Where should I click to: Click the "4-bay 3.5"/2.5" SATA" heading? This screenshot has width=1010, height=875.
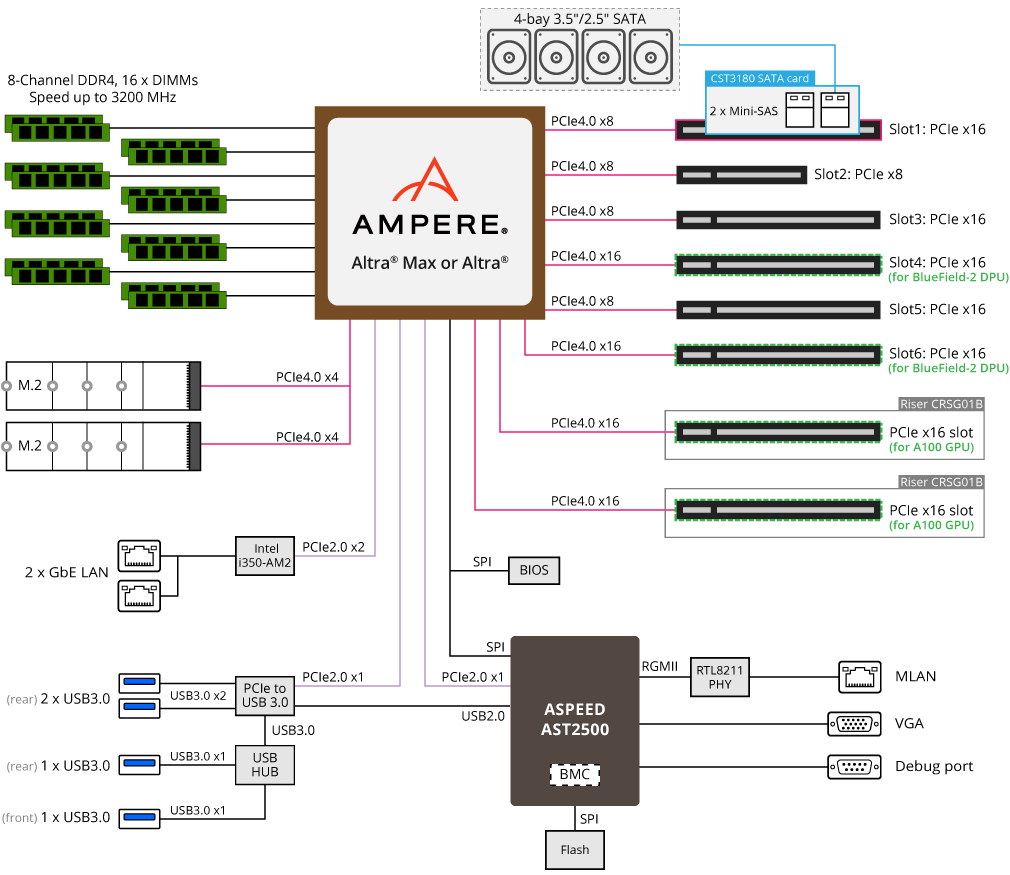click(x=580, y=19)
